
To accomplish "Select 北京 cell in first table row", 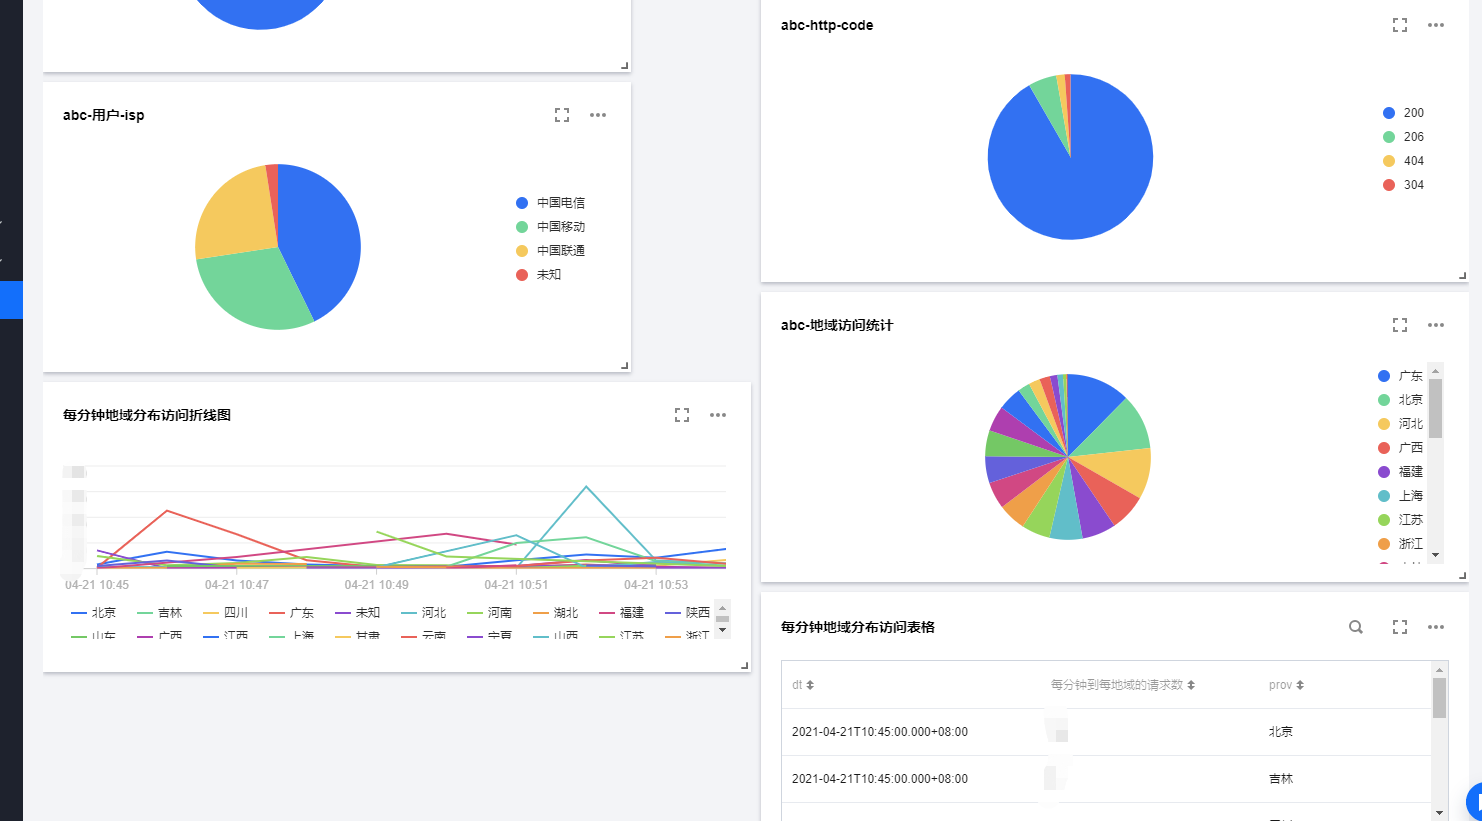I will pyautogui.click(x=1281, y=732).
